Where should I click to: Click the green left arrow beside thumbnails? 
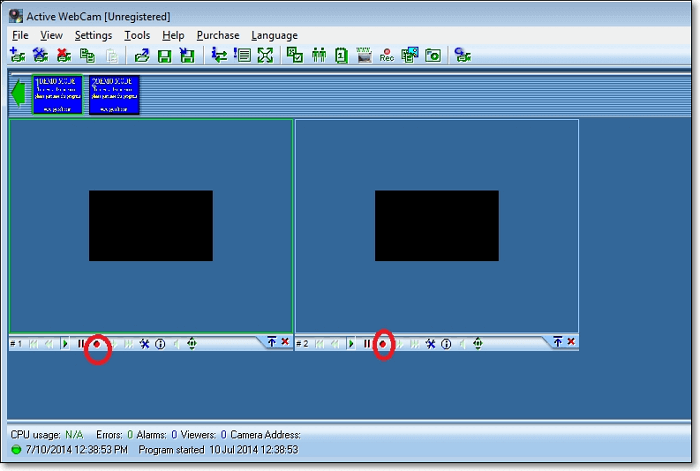18,94
